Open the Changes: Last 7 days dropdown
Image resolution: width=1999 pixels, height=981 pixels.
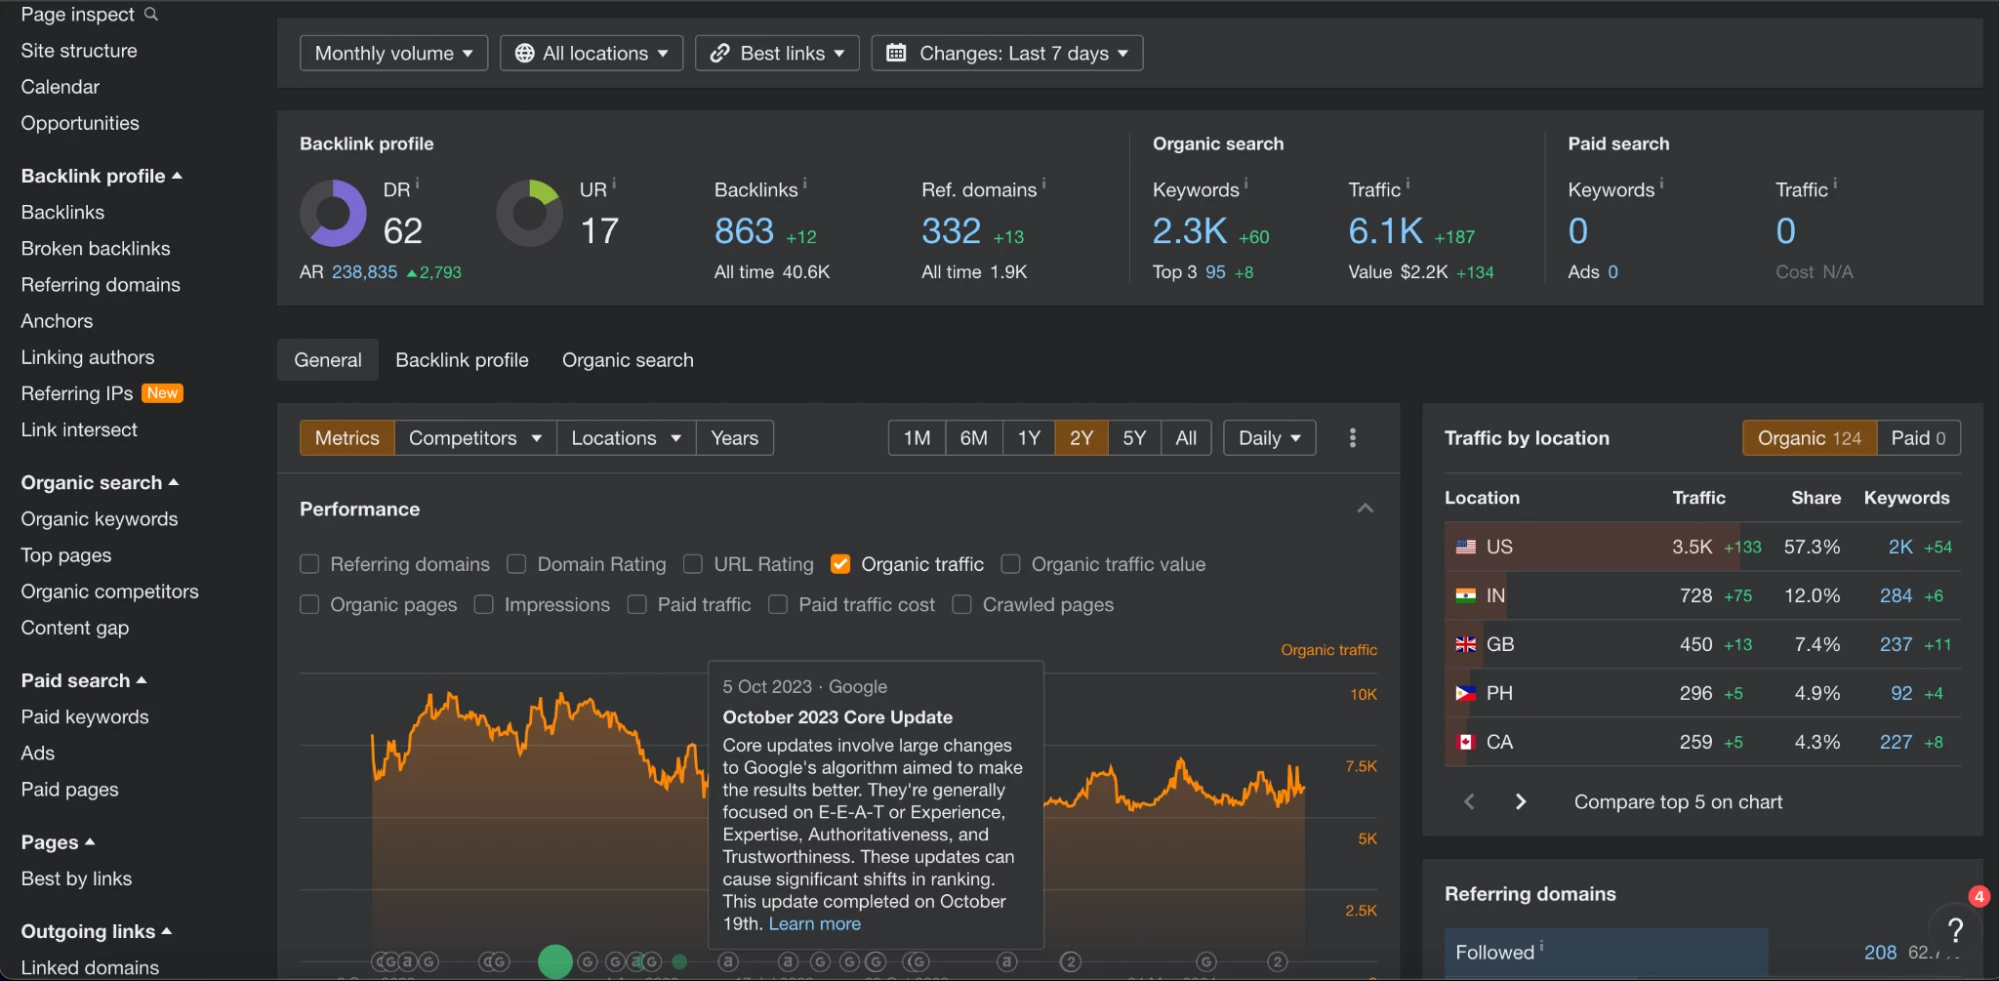(1007, 53)
